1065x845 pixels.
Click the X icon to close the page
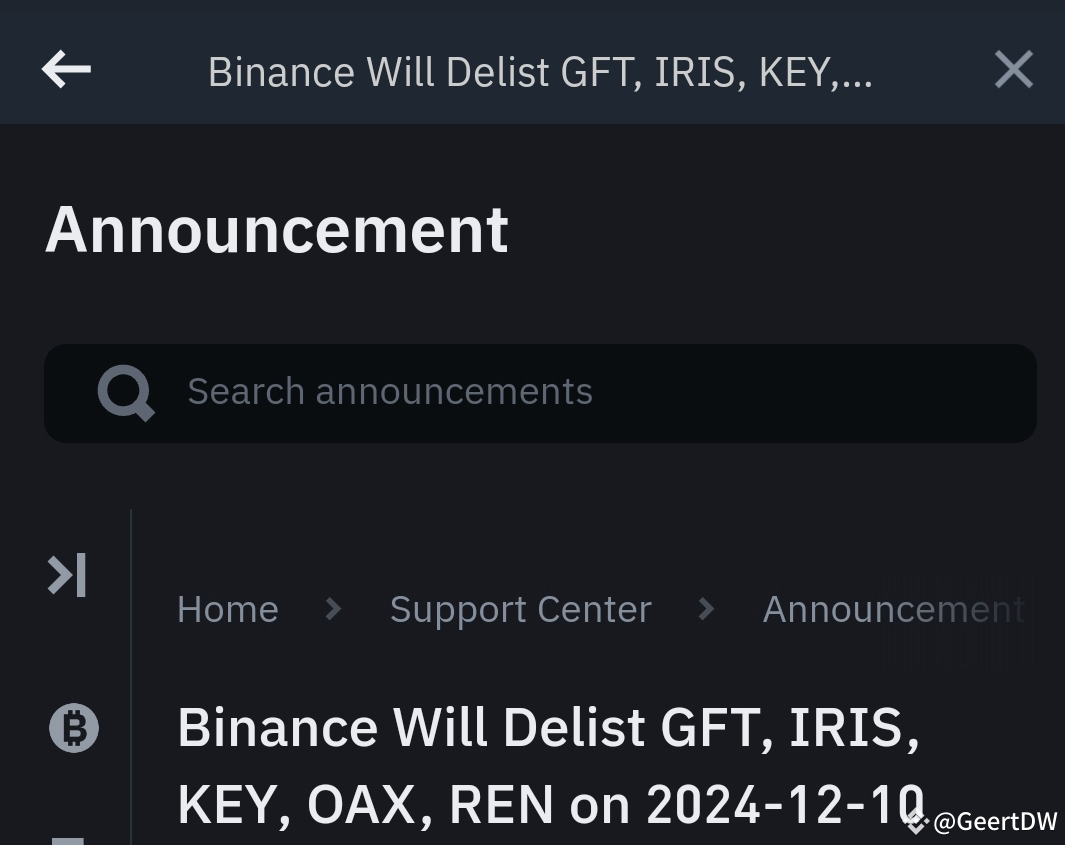(x=1013, y=69)
